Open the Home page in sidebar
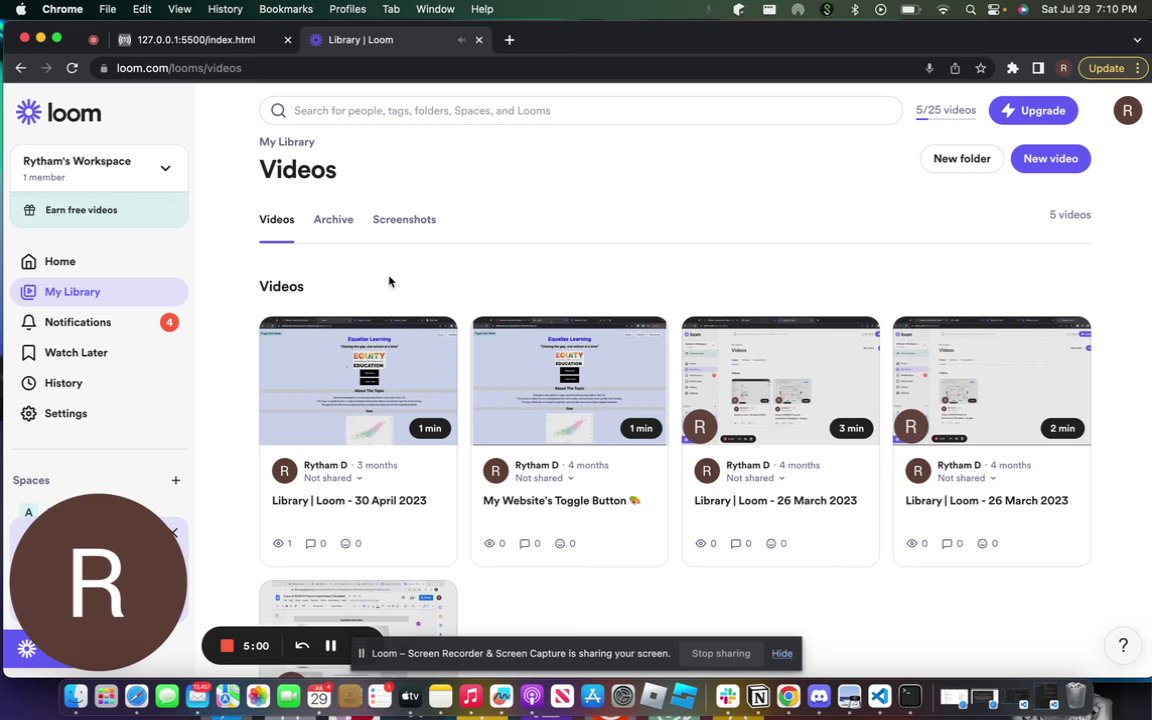Screen dimensions: 1152x720 pyautogui.click(x=99, y=262)
